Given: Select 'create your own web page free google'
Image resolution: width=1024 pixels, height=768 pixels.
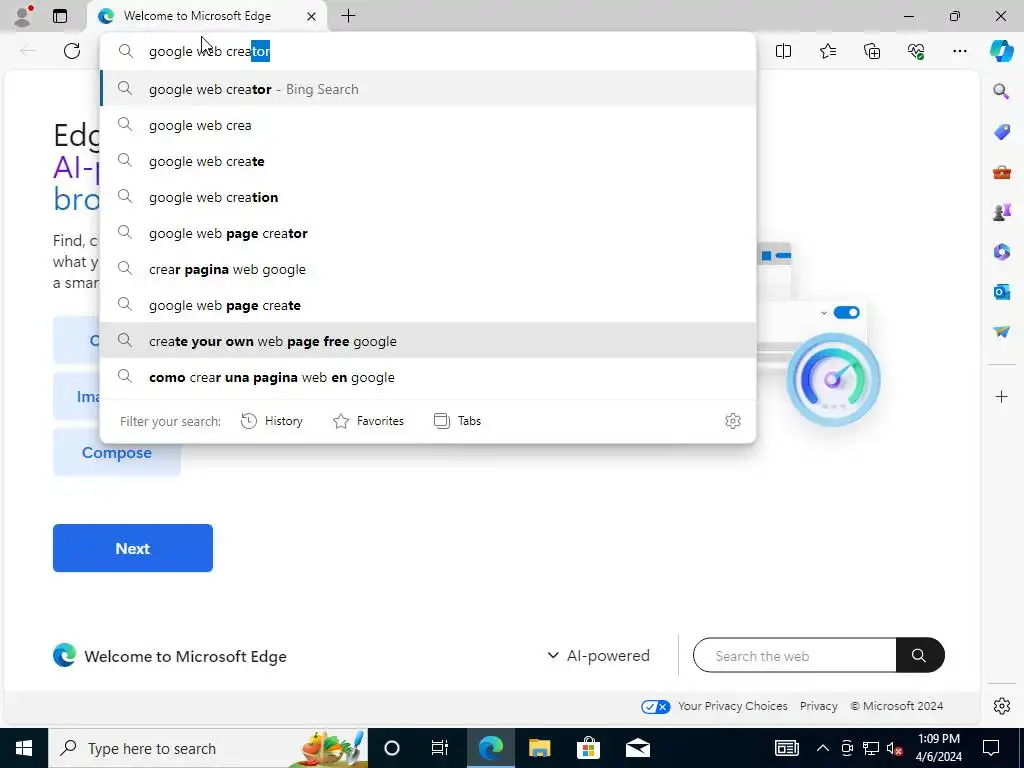Looking at the screenshot, I should pos(428,341).
